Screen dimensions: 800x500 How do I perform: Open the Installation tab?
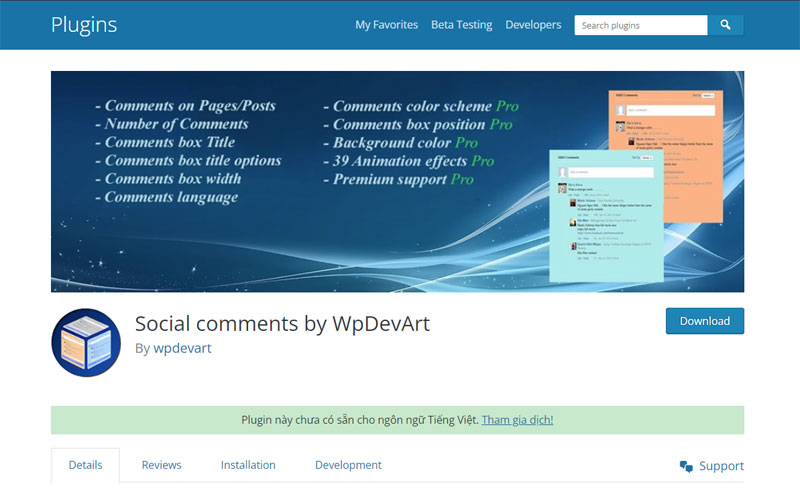[248, 465]
